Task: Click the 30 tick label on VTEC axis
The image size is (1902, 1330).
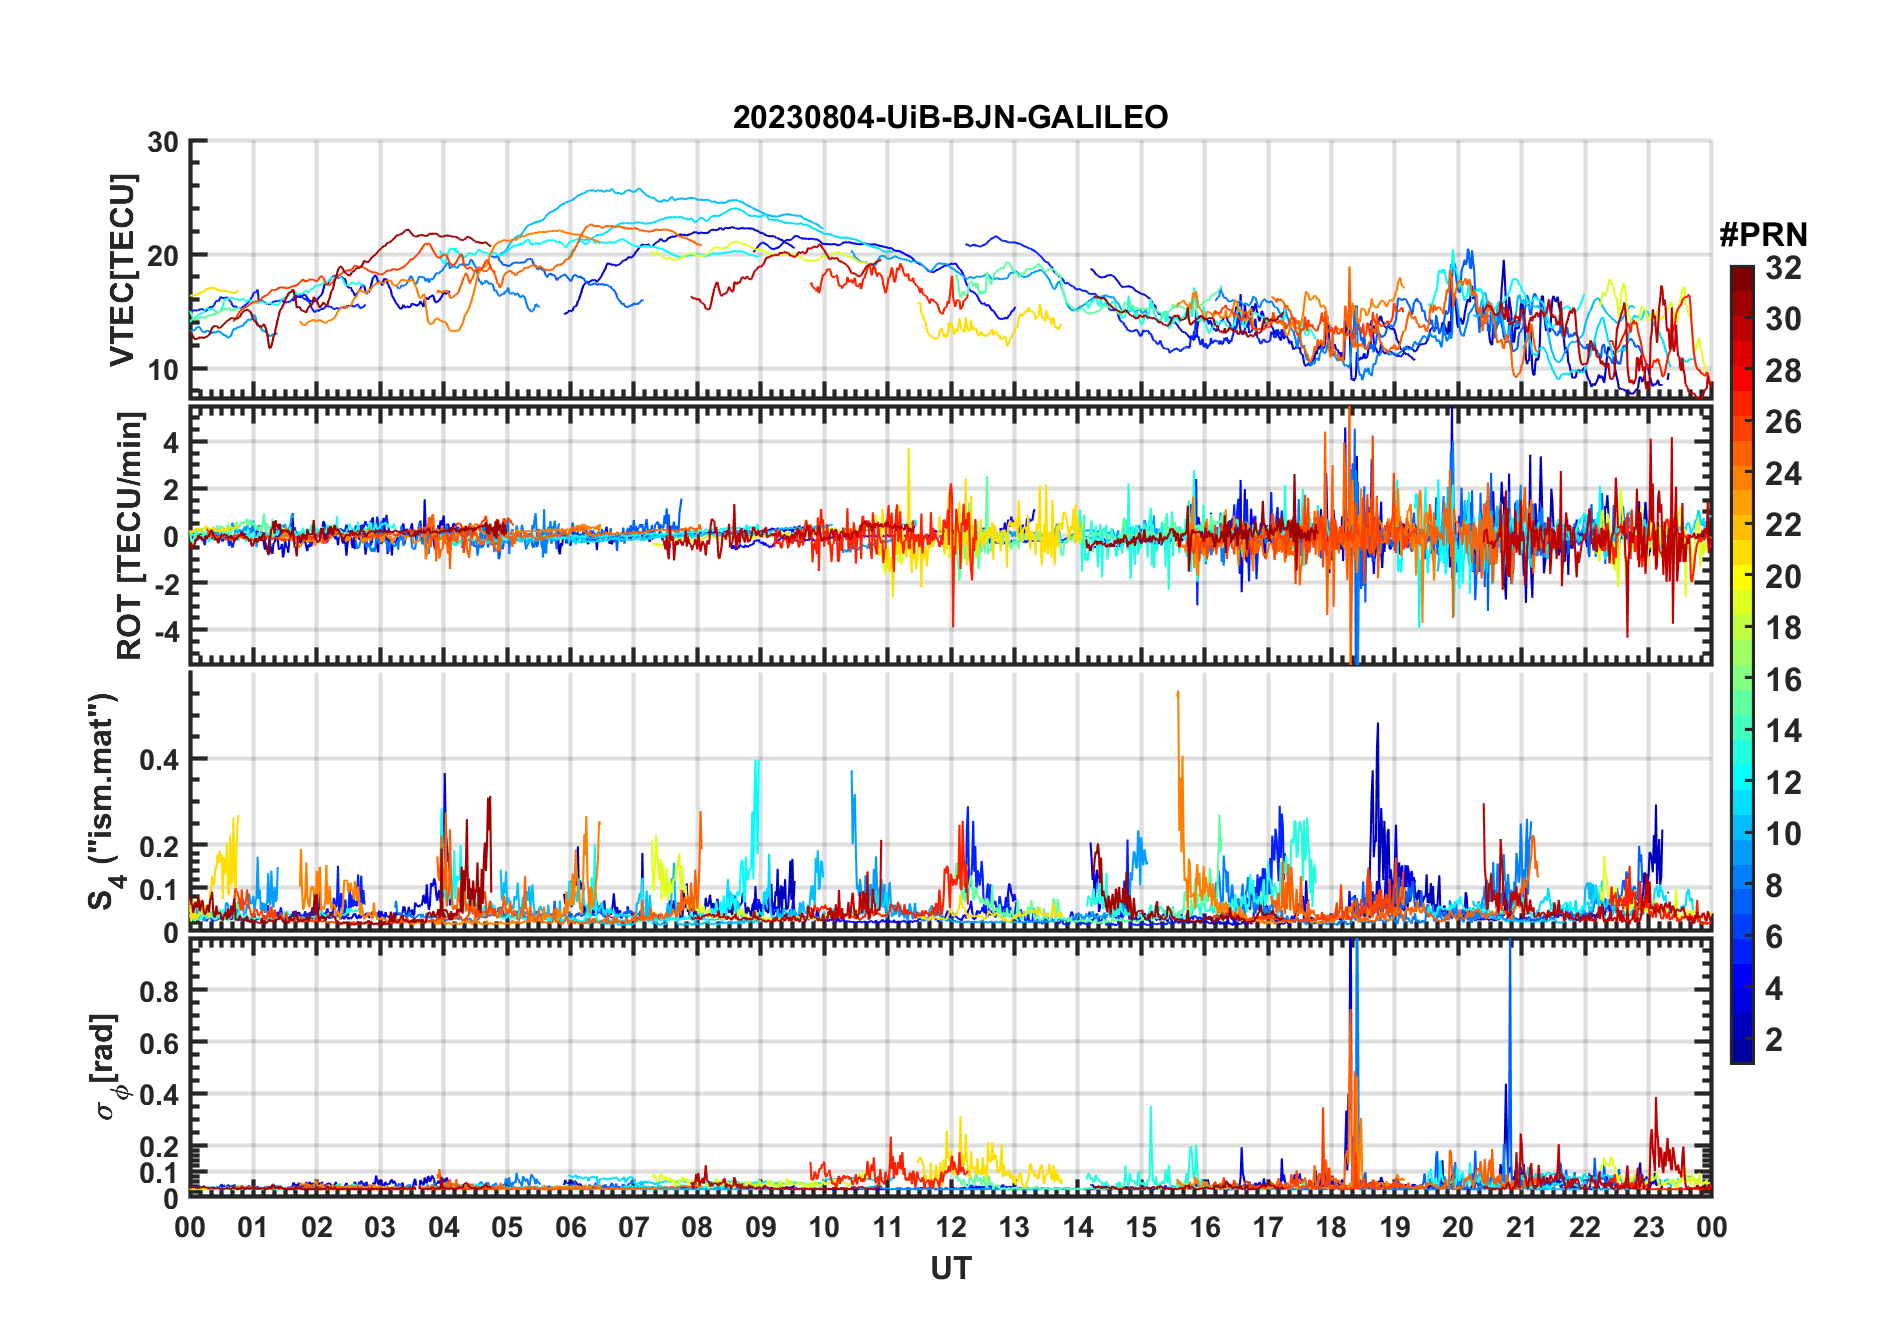Action: [163, 142]
